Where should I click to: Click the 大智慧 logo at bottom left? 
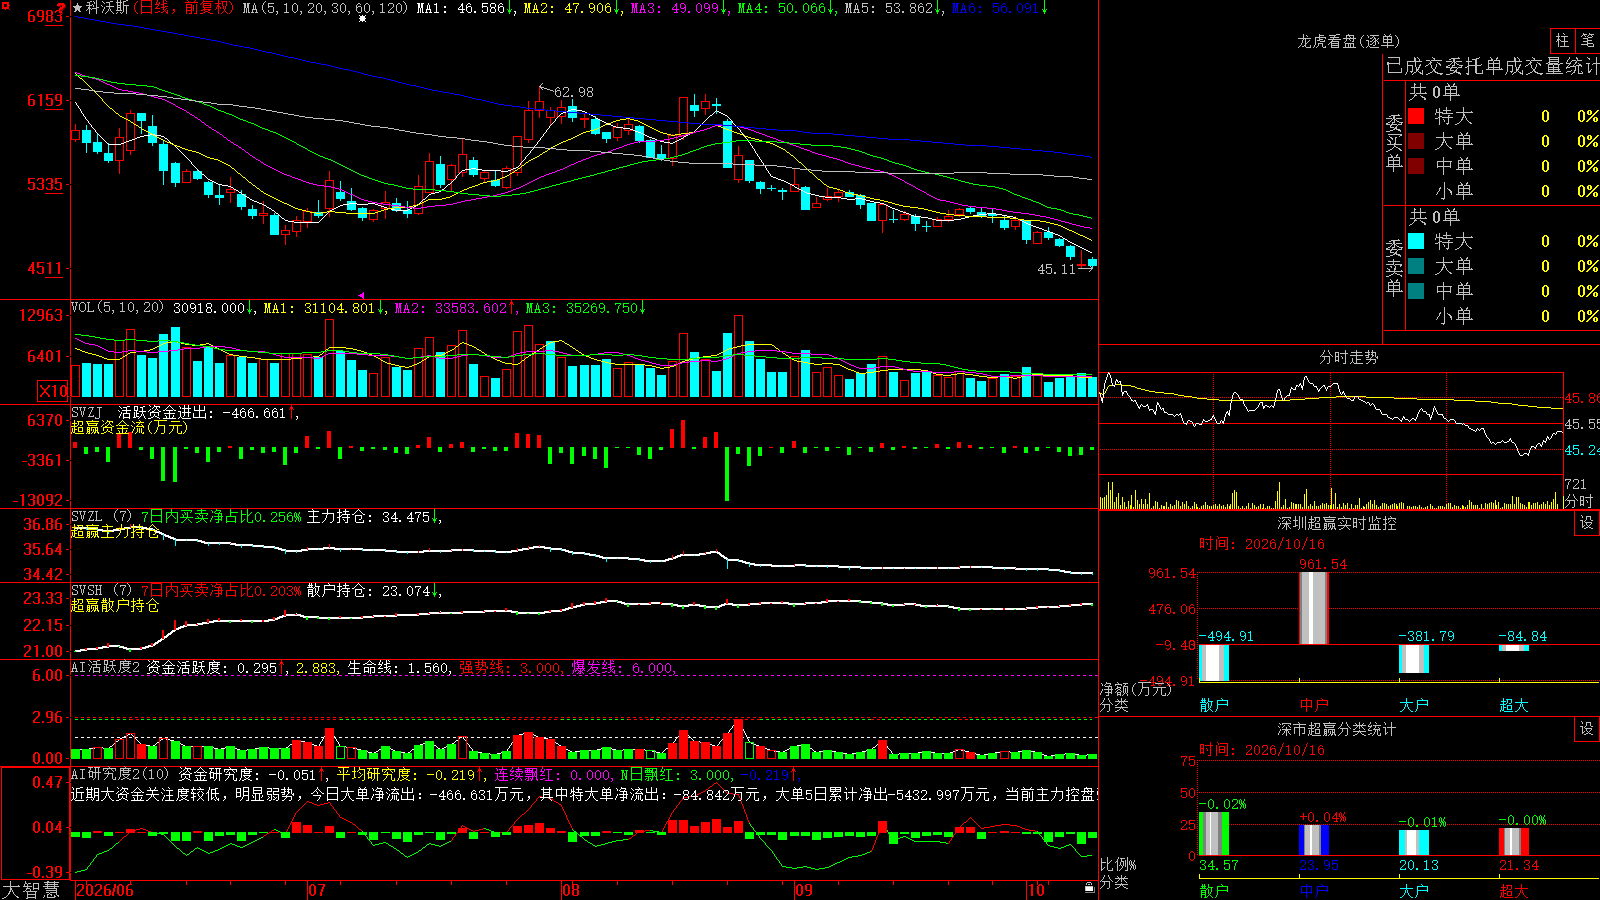[x=31, y=889]
